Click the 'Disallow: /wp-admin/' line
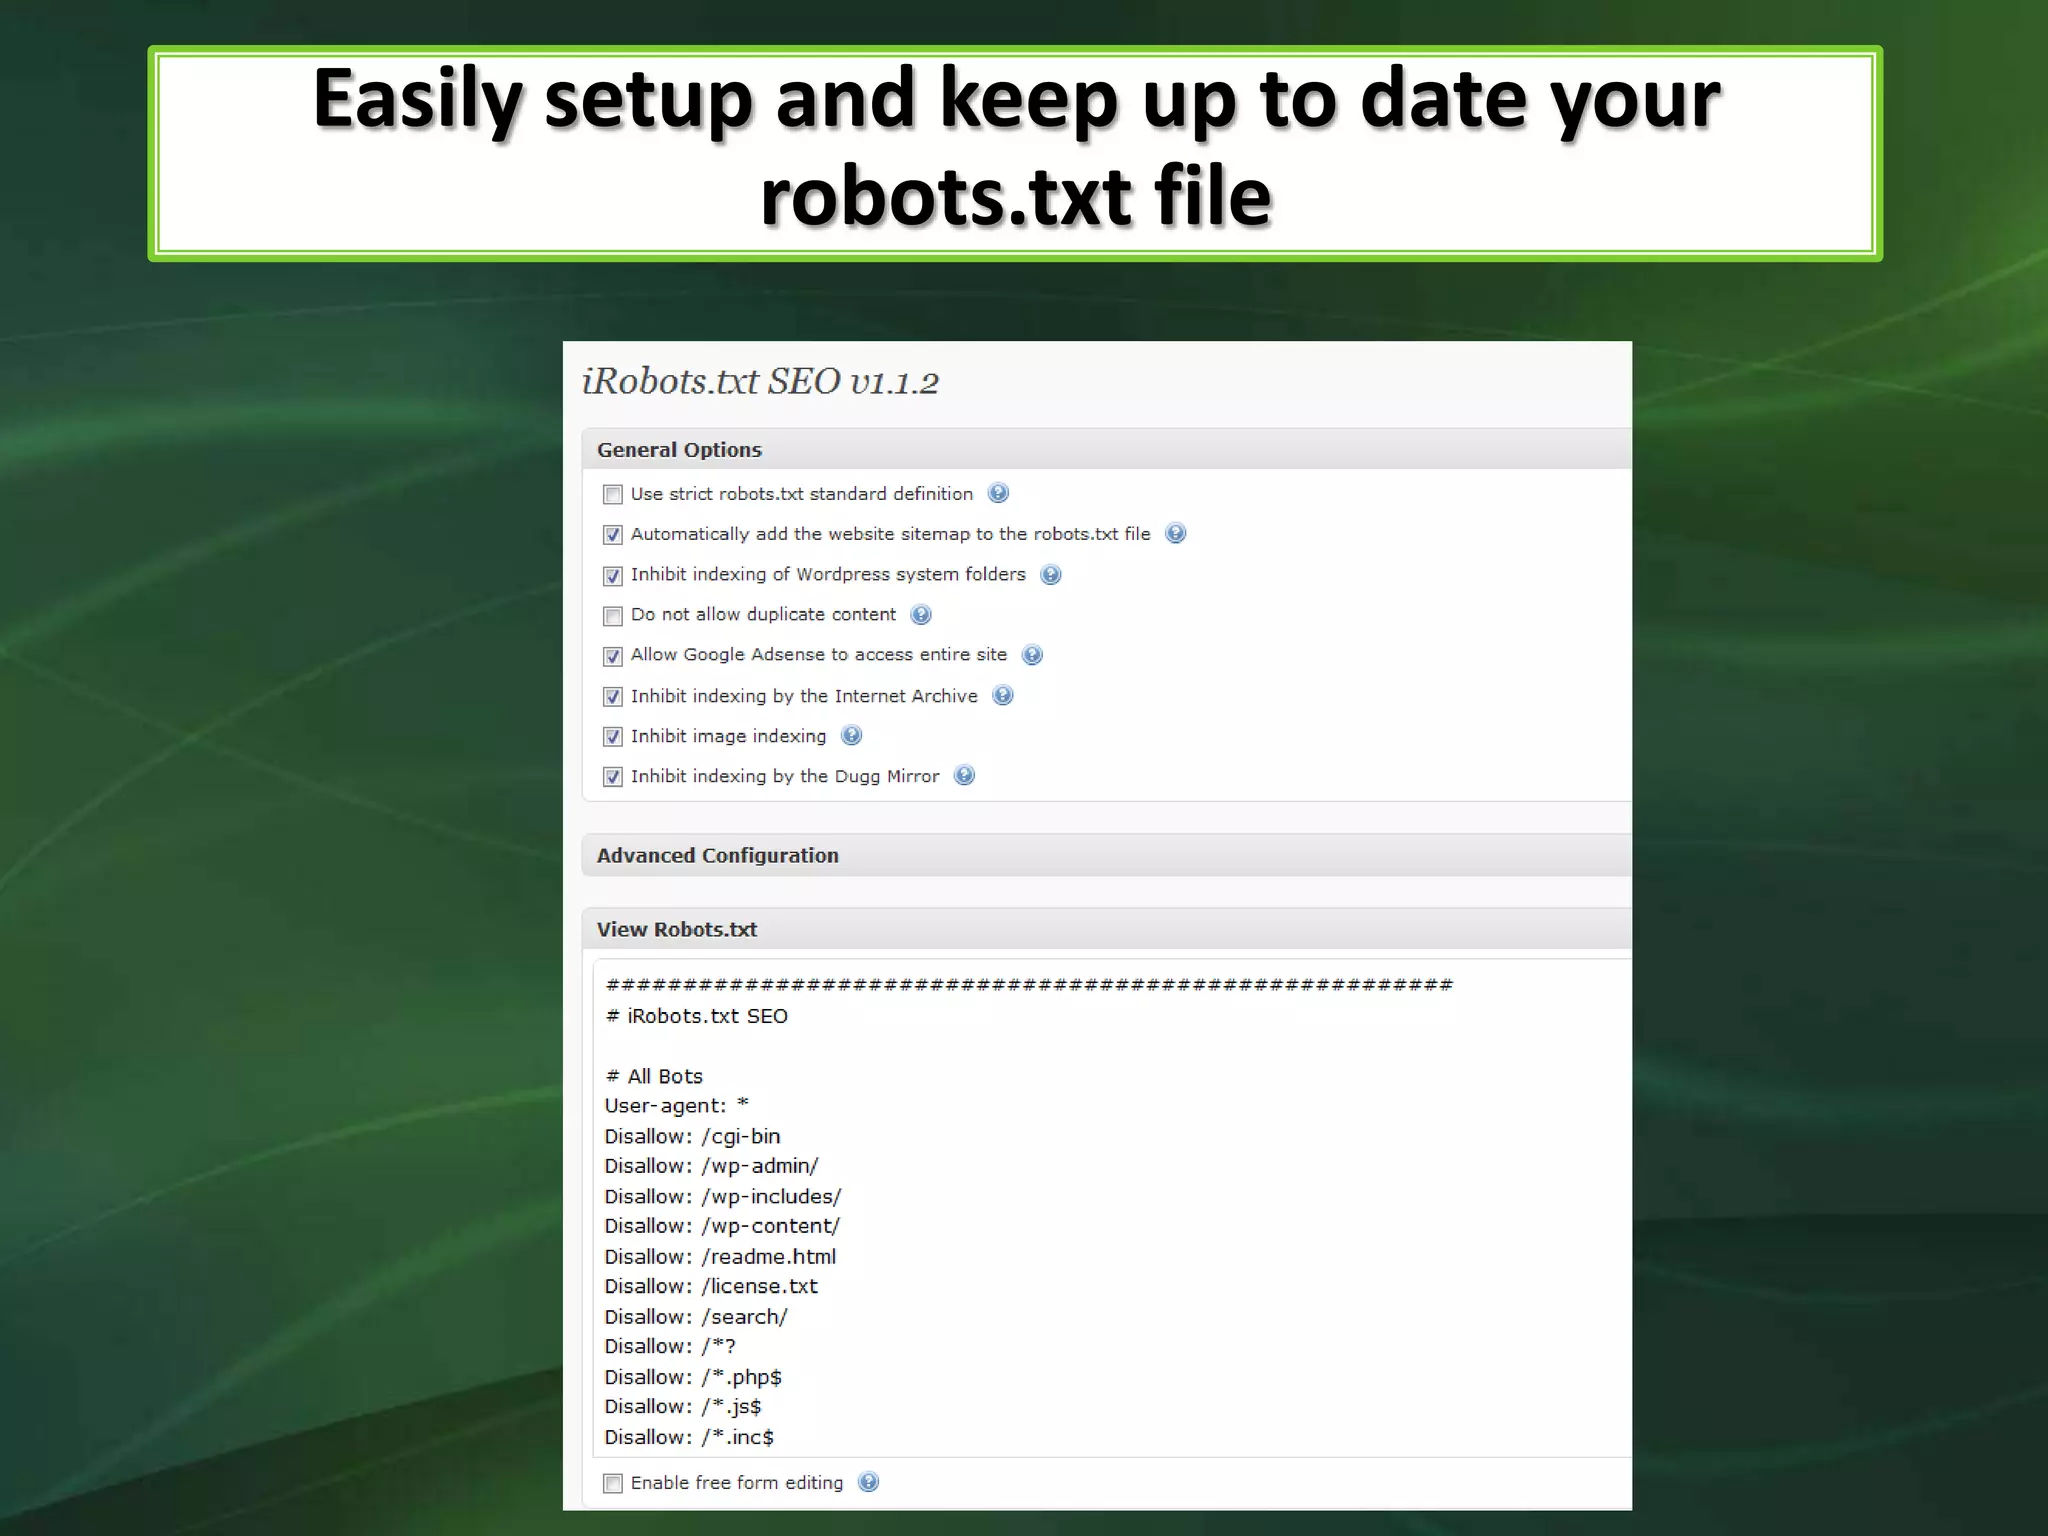 pos(711,1166)
